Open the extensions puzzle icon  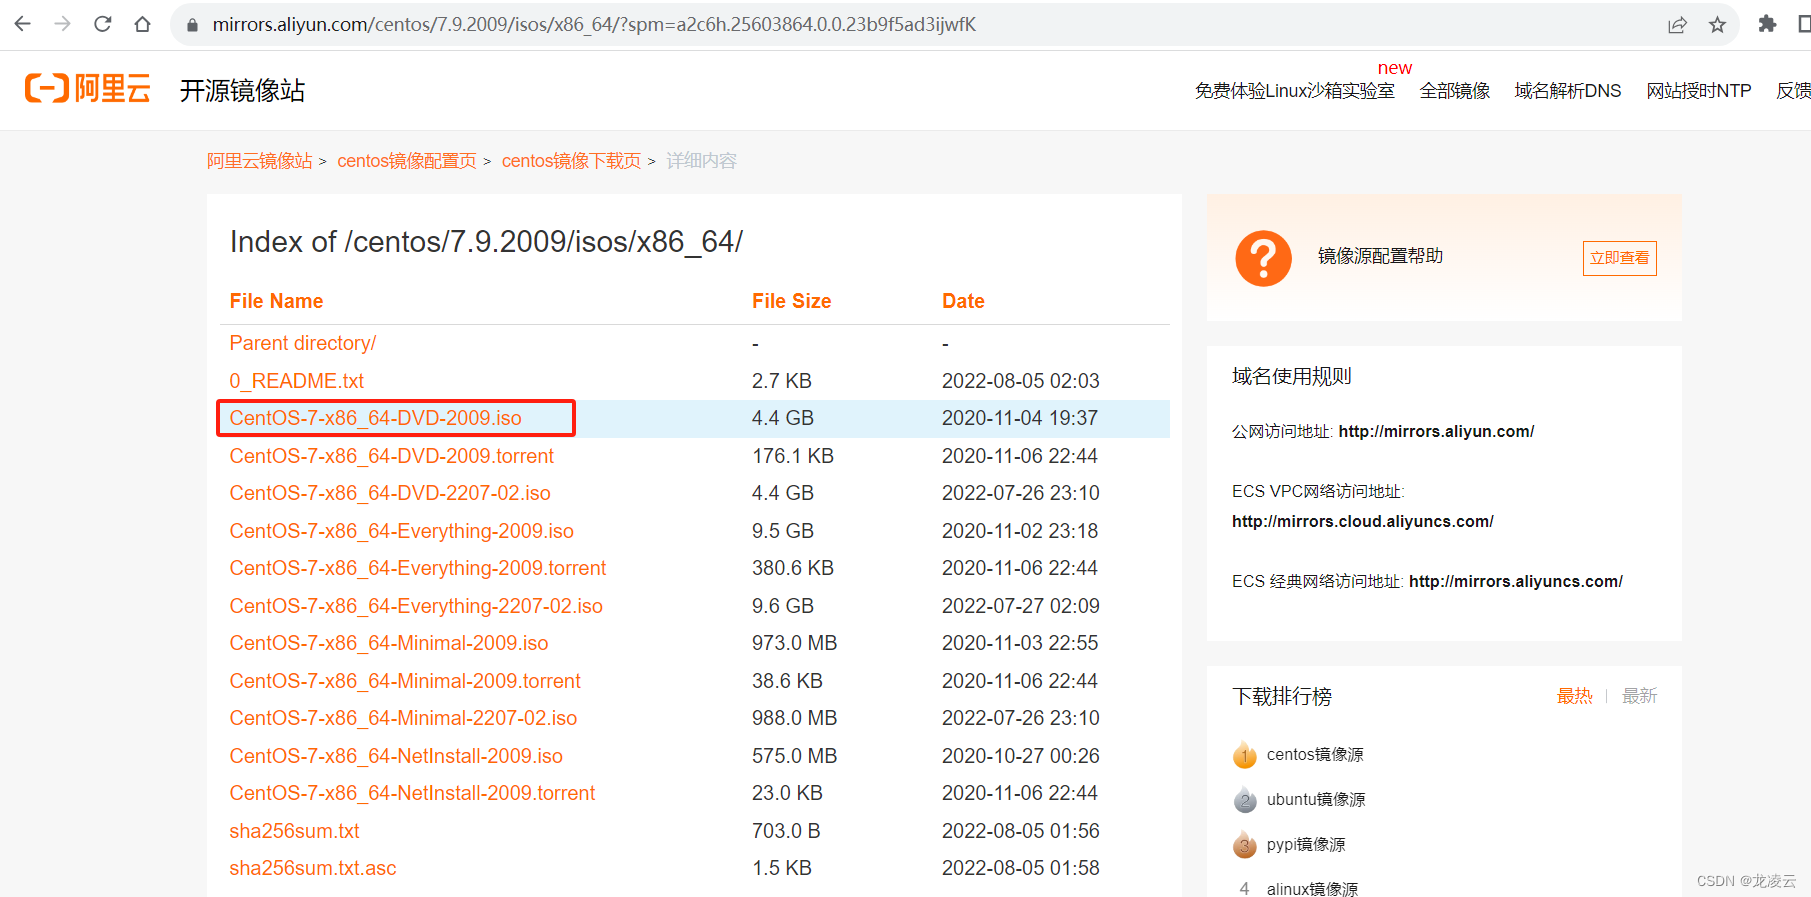pos(1767,24)
